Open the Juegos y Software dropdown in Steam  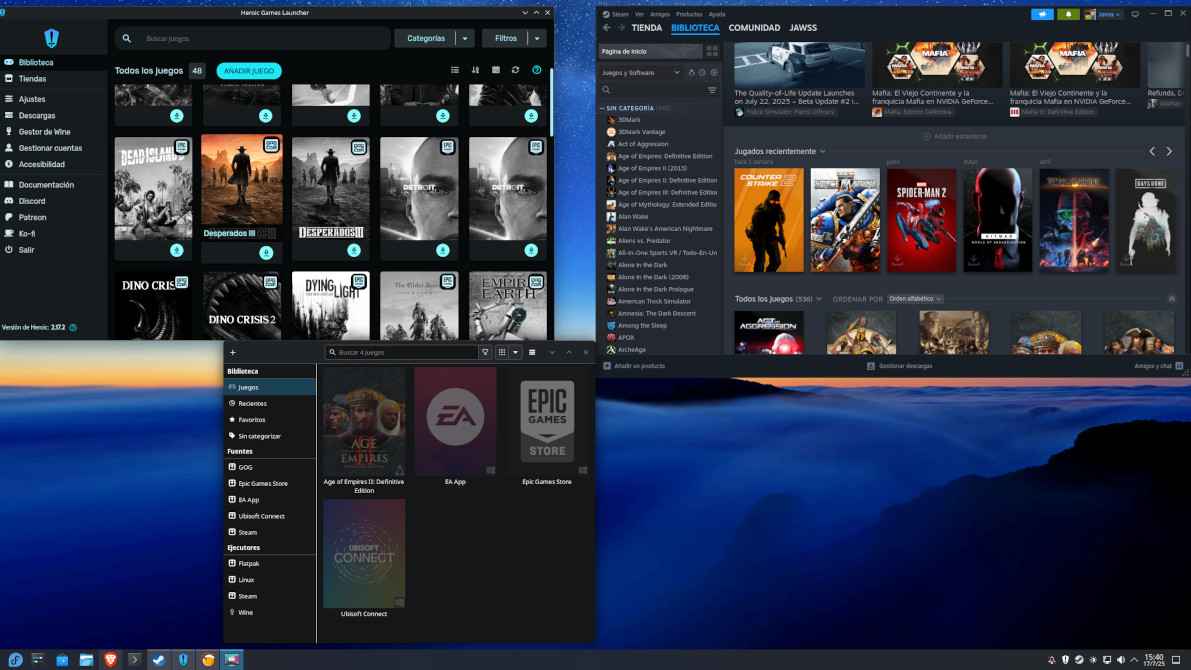pyautogui.click(x=641, y=73)
